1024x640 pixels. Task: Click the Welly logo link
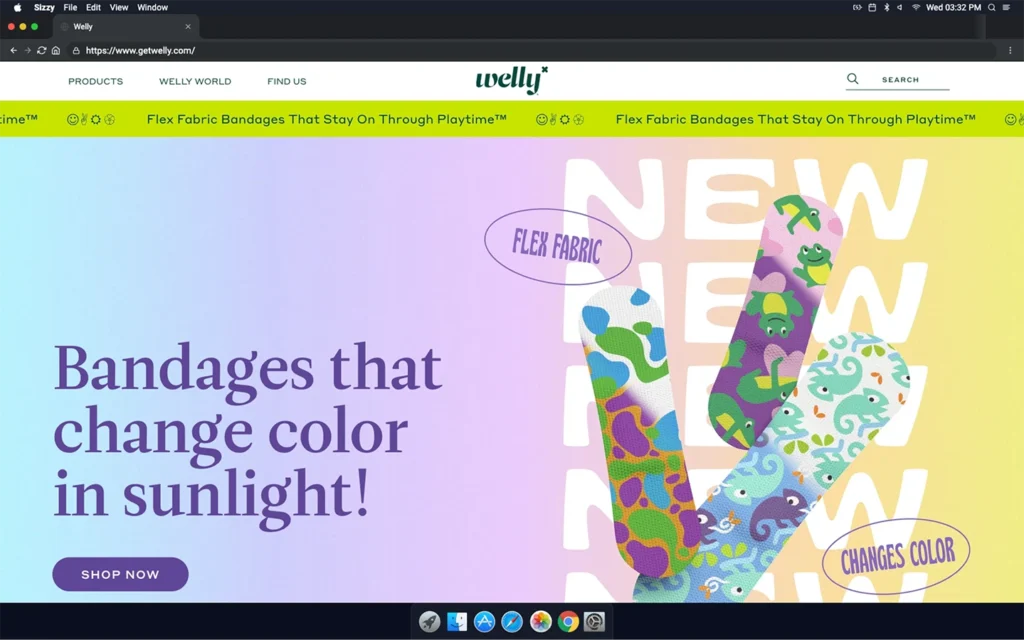pyautogui.click(x=511, y=80)
